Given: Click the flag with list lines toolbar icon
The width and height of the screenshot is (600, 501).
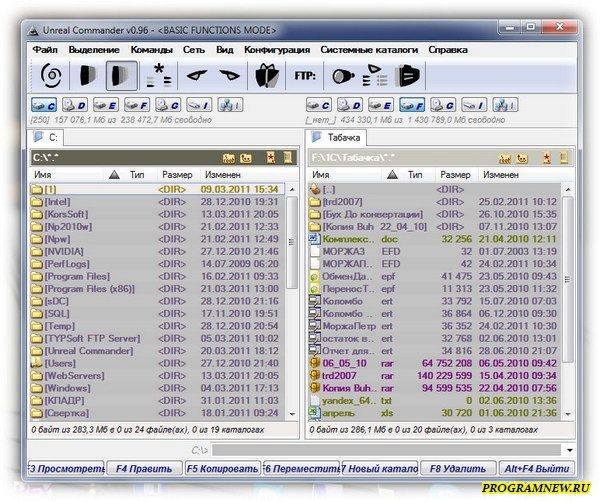Looking at the screenshot, I should pos(375,75).
